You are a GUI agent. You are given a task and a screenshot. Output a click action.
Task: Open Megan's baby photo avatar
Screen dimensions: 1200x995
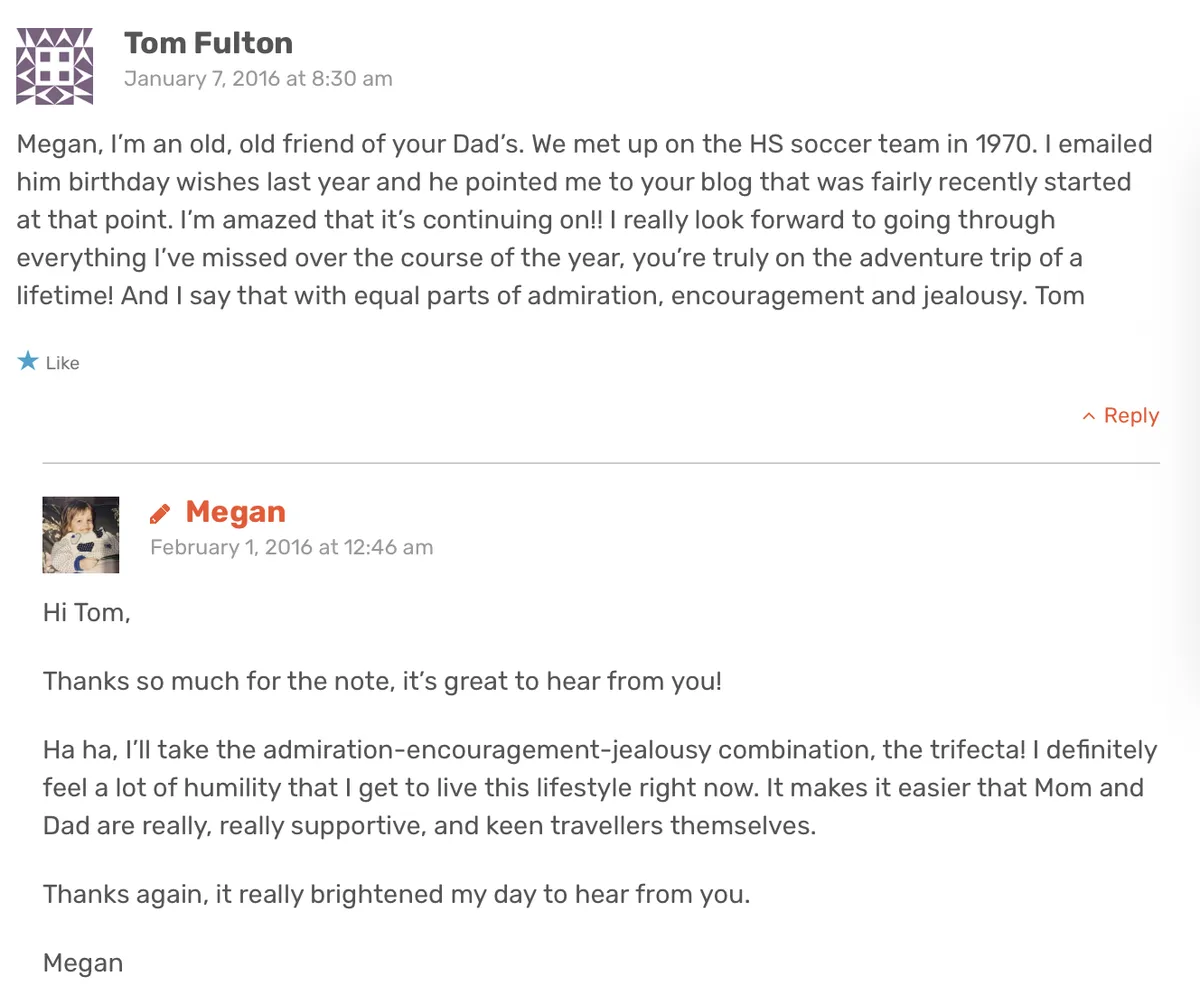tap(81, 535)
